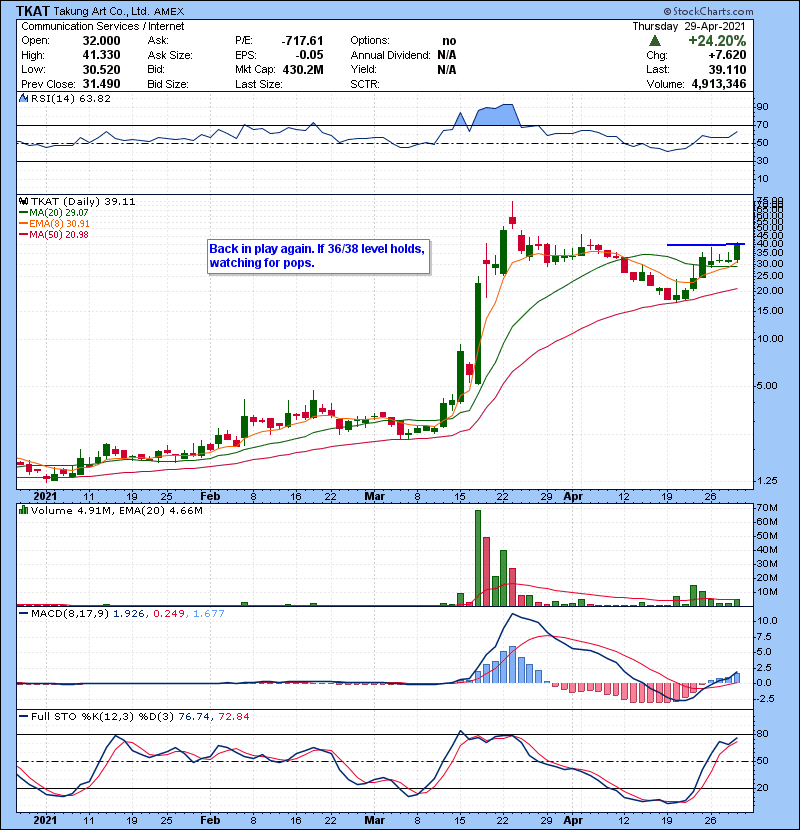Screen dimensions: 800x830
Task: Click the Mkt Cap value 430.2M
Action: click(303, 69)
